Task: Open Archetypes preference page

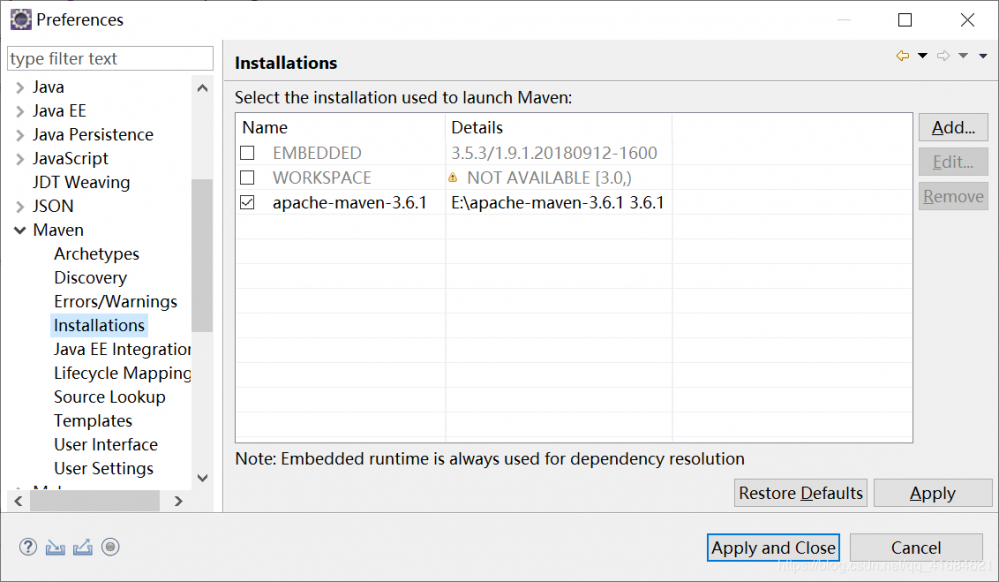Action: [x=96, y=254]
